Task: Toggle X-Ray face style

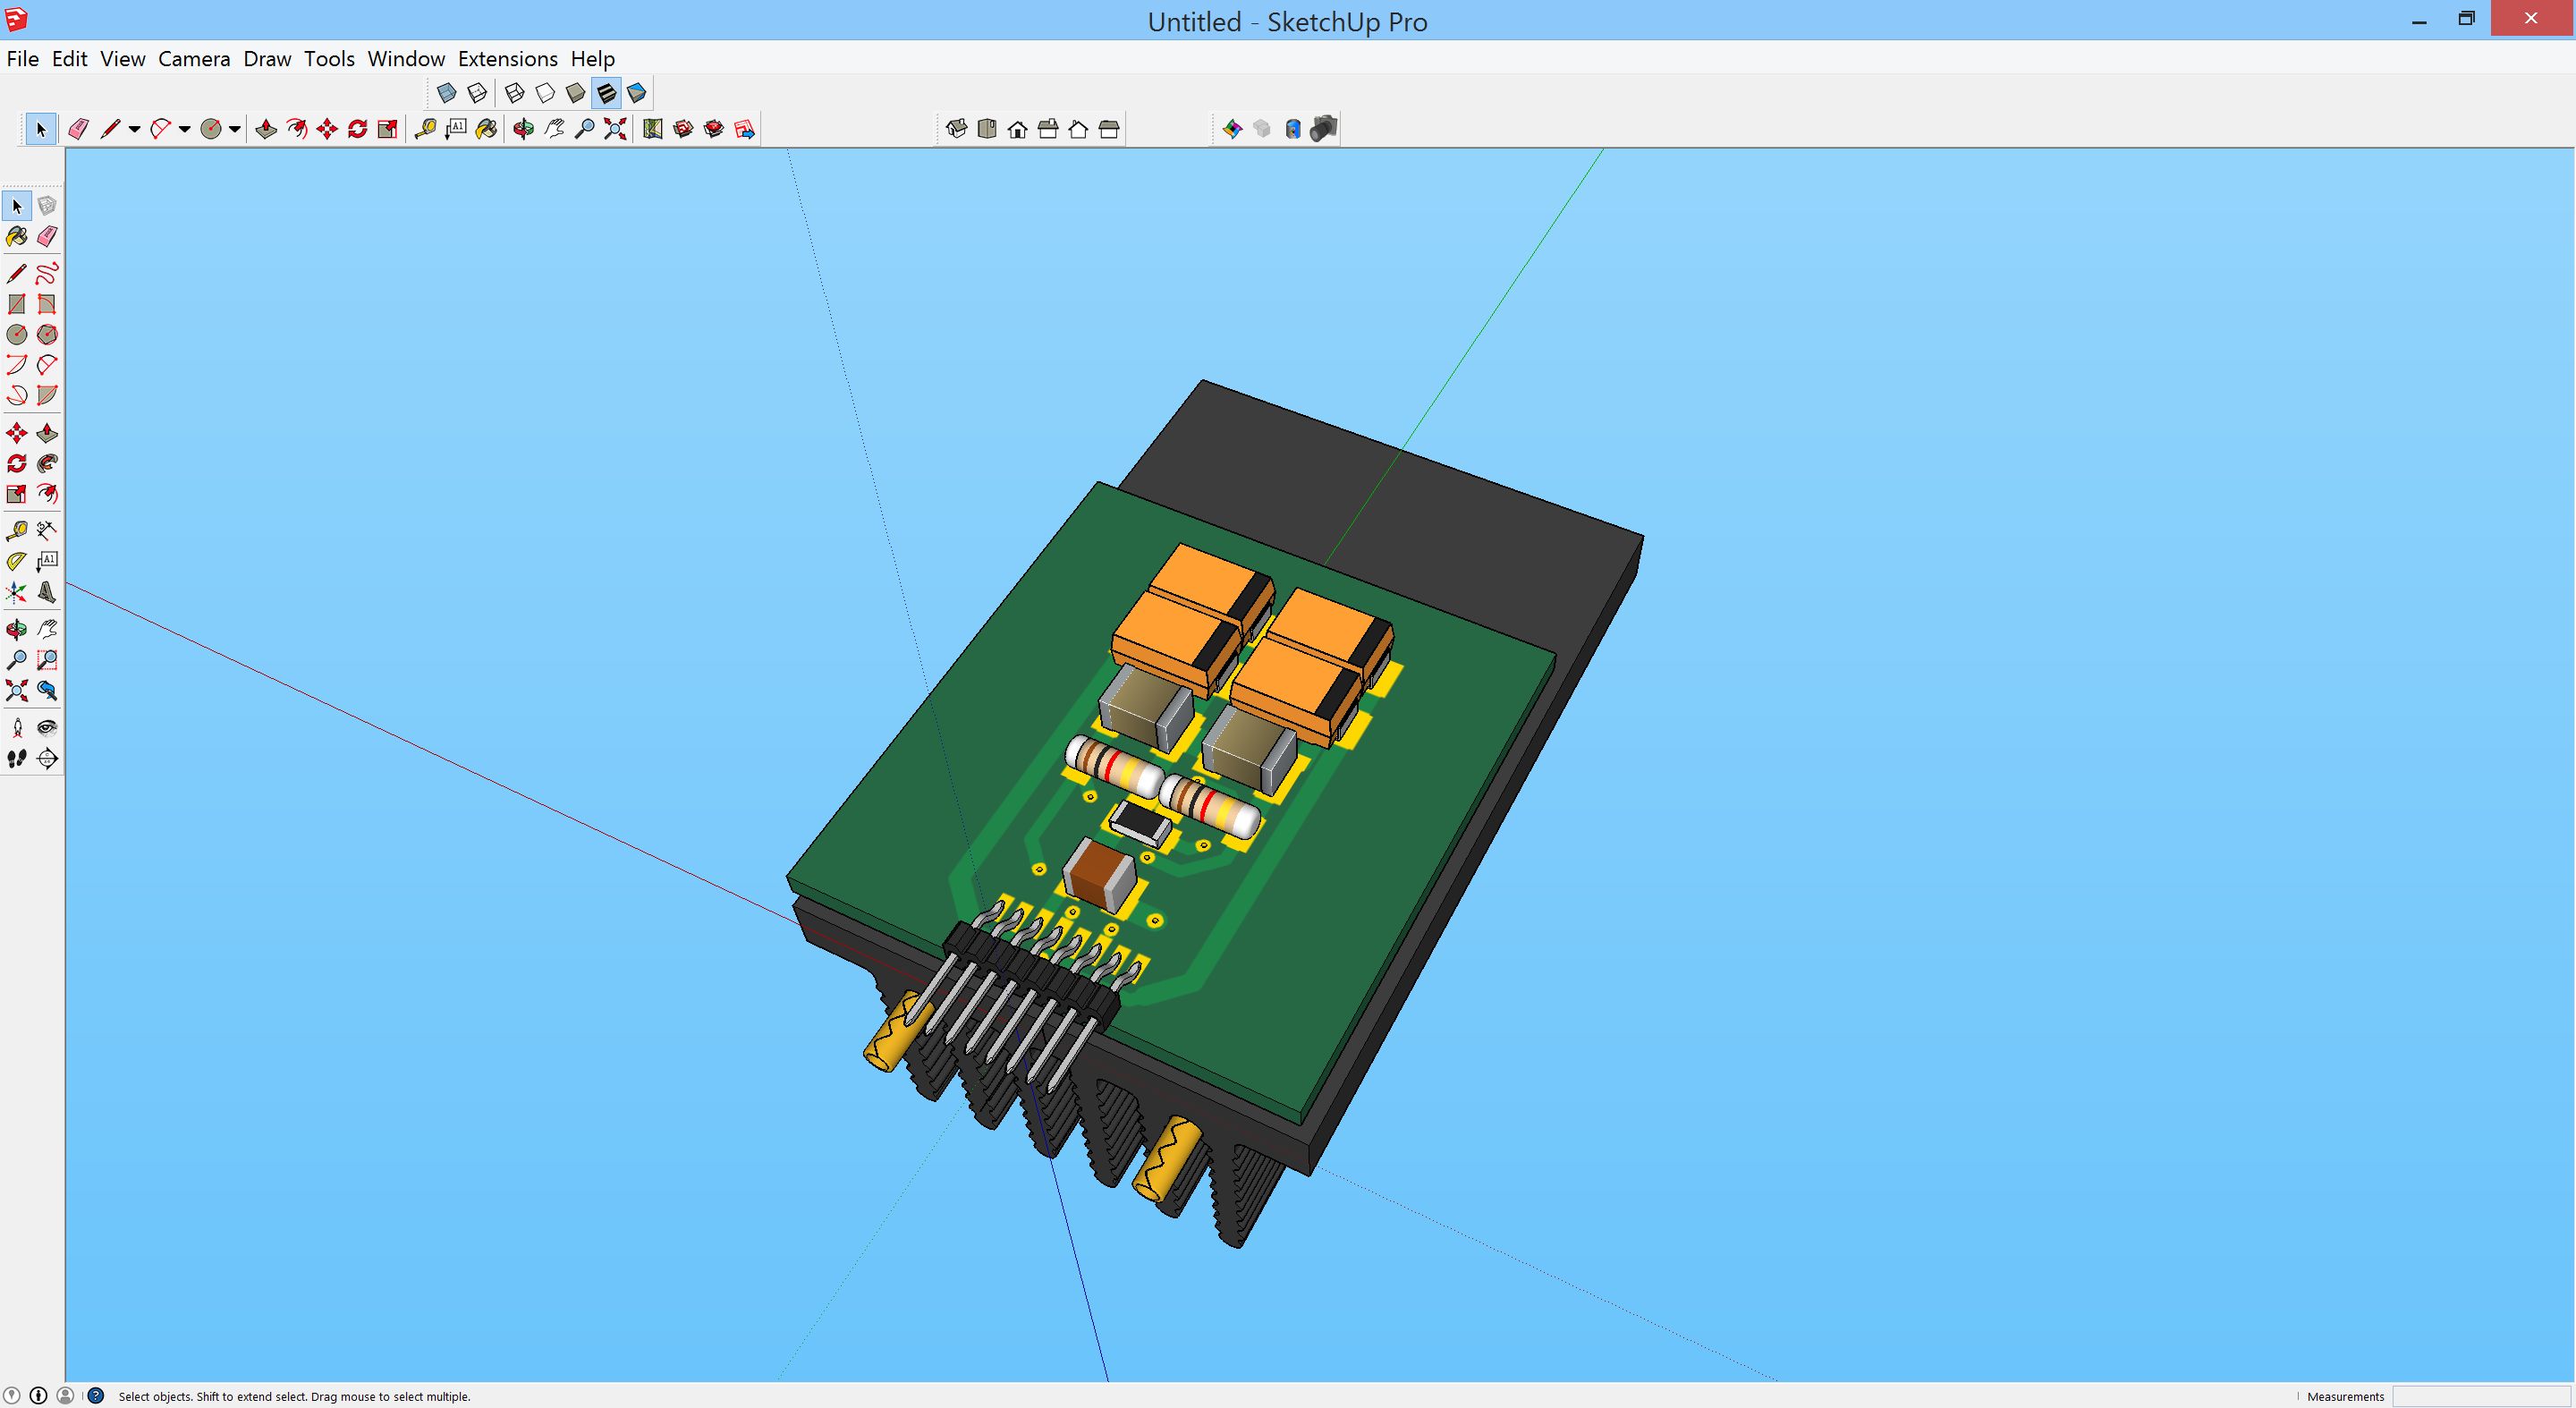Action: pos(447,93)
